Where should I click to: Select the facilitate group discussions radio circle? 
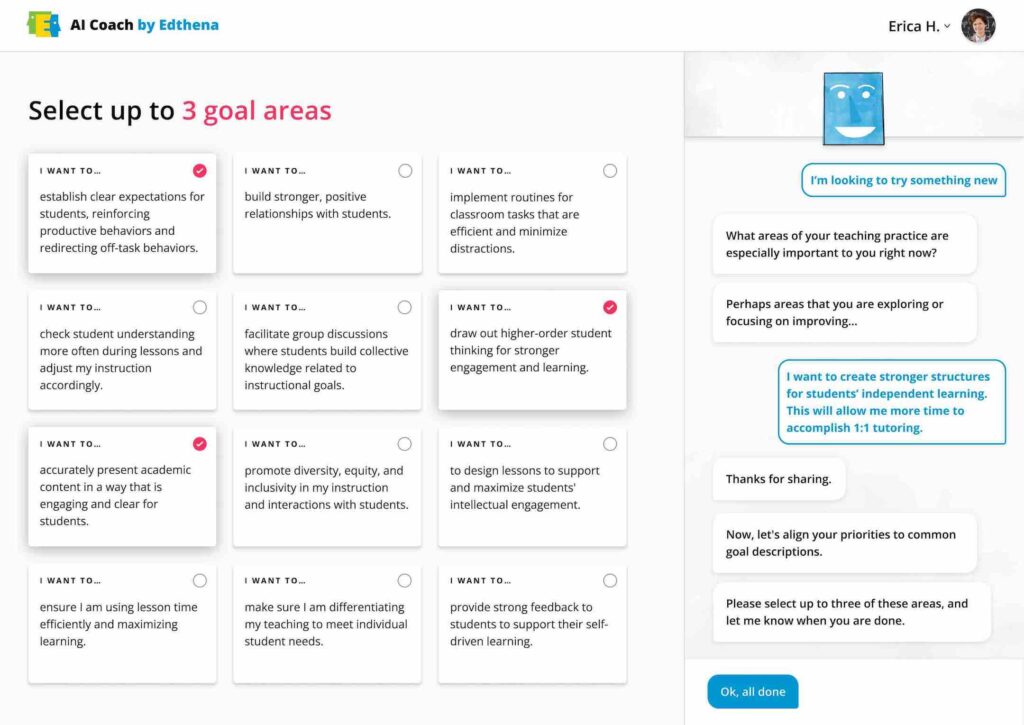coord(405,307)
